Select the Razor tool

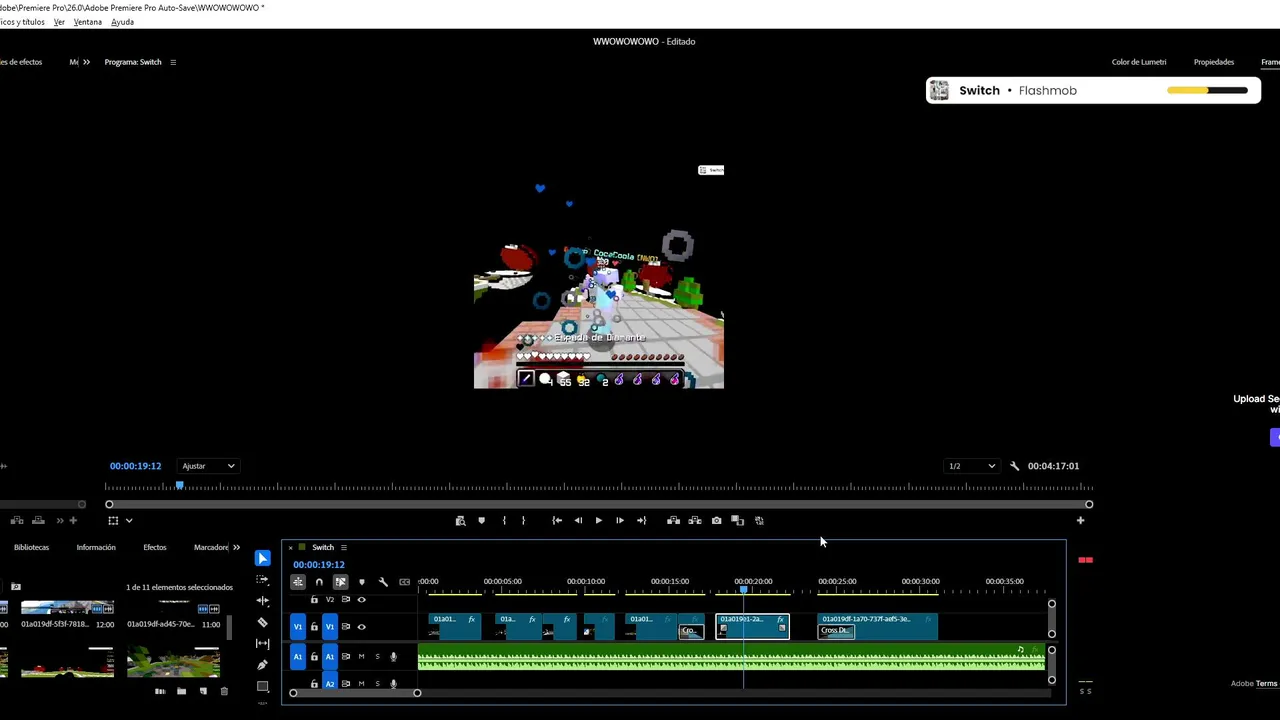263,622
